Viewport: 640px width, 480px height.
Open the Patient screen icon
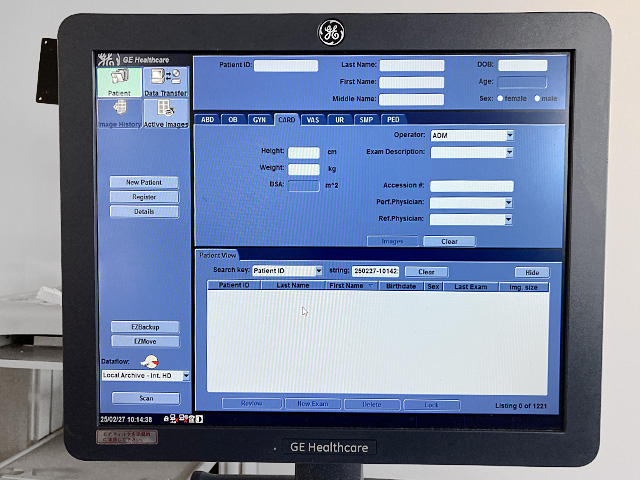pos(120,82)
